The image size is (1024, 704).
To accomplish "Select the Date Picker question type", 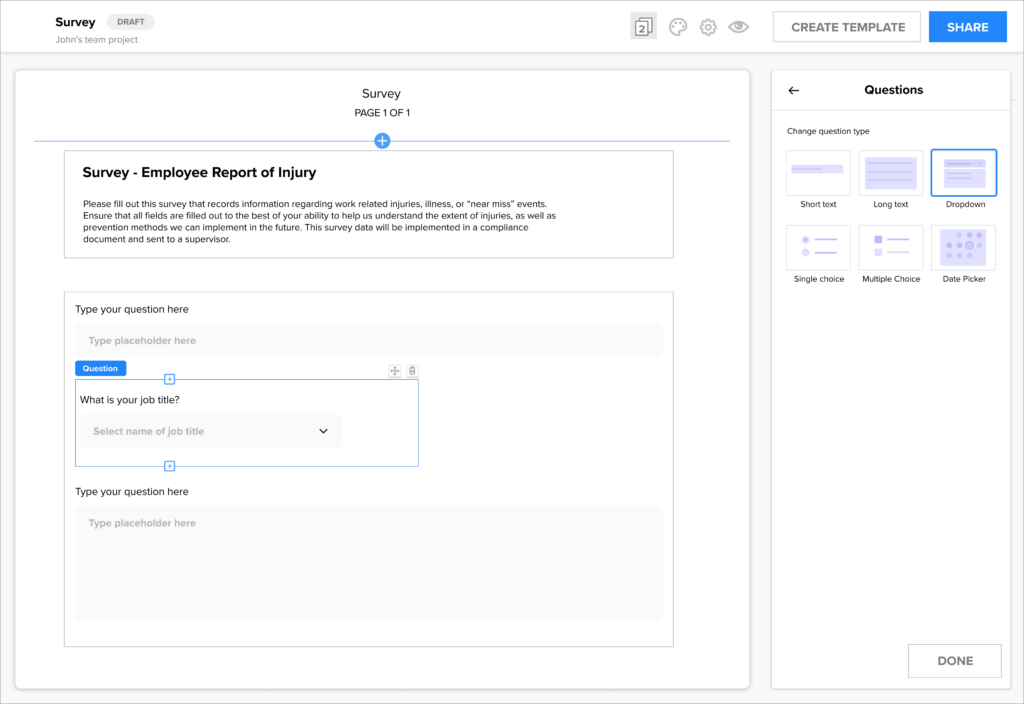I will coord(963,248).
